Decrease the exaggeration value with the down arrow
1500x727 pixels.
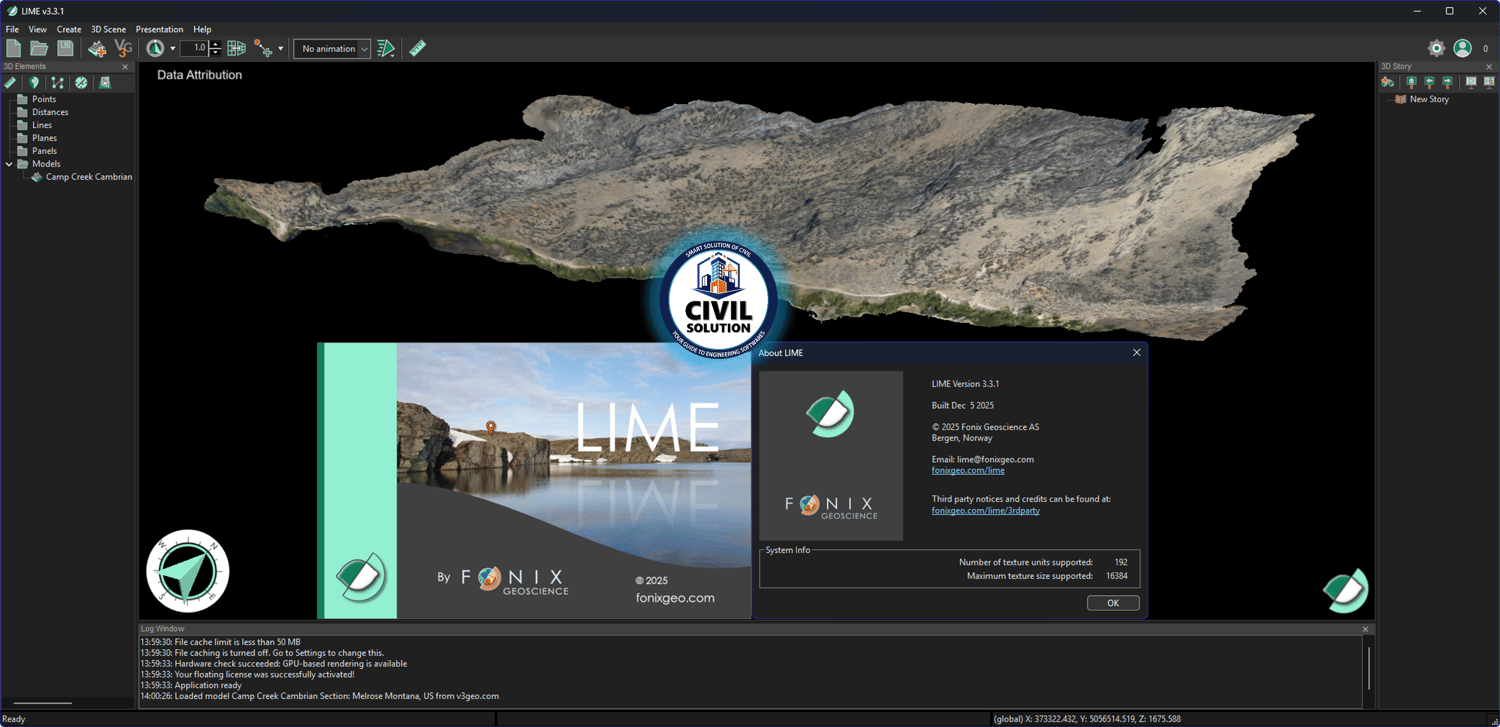[215, 52]
